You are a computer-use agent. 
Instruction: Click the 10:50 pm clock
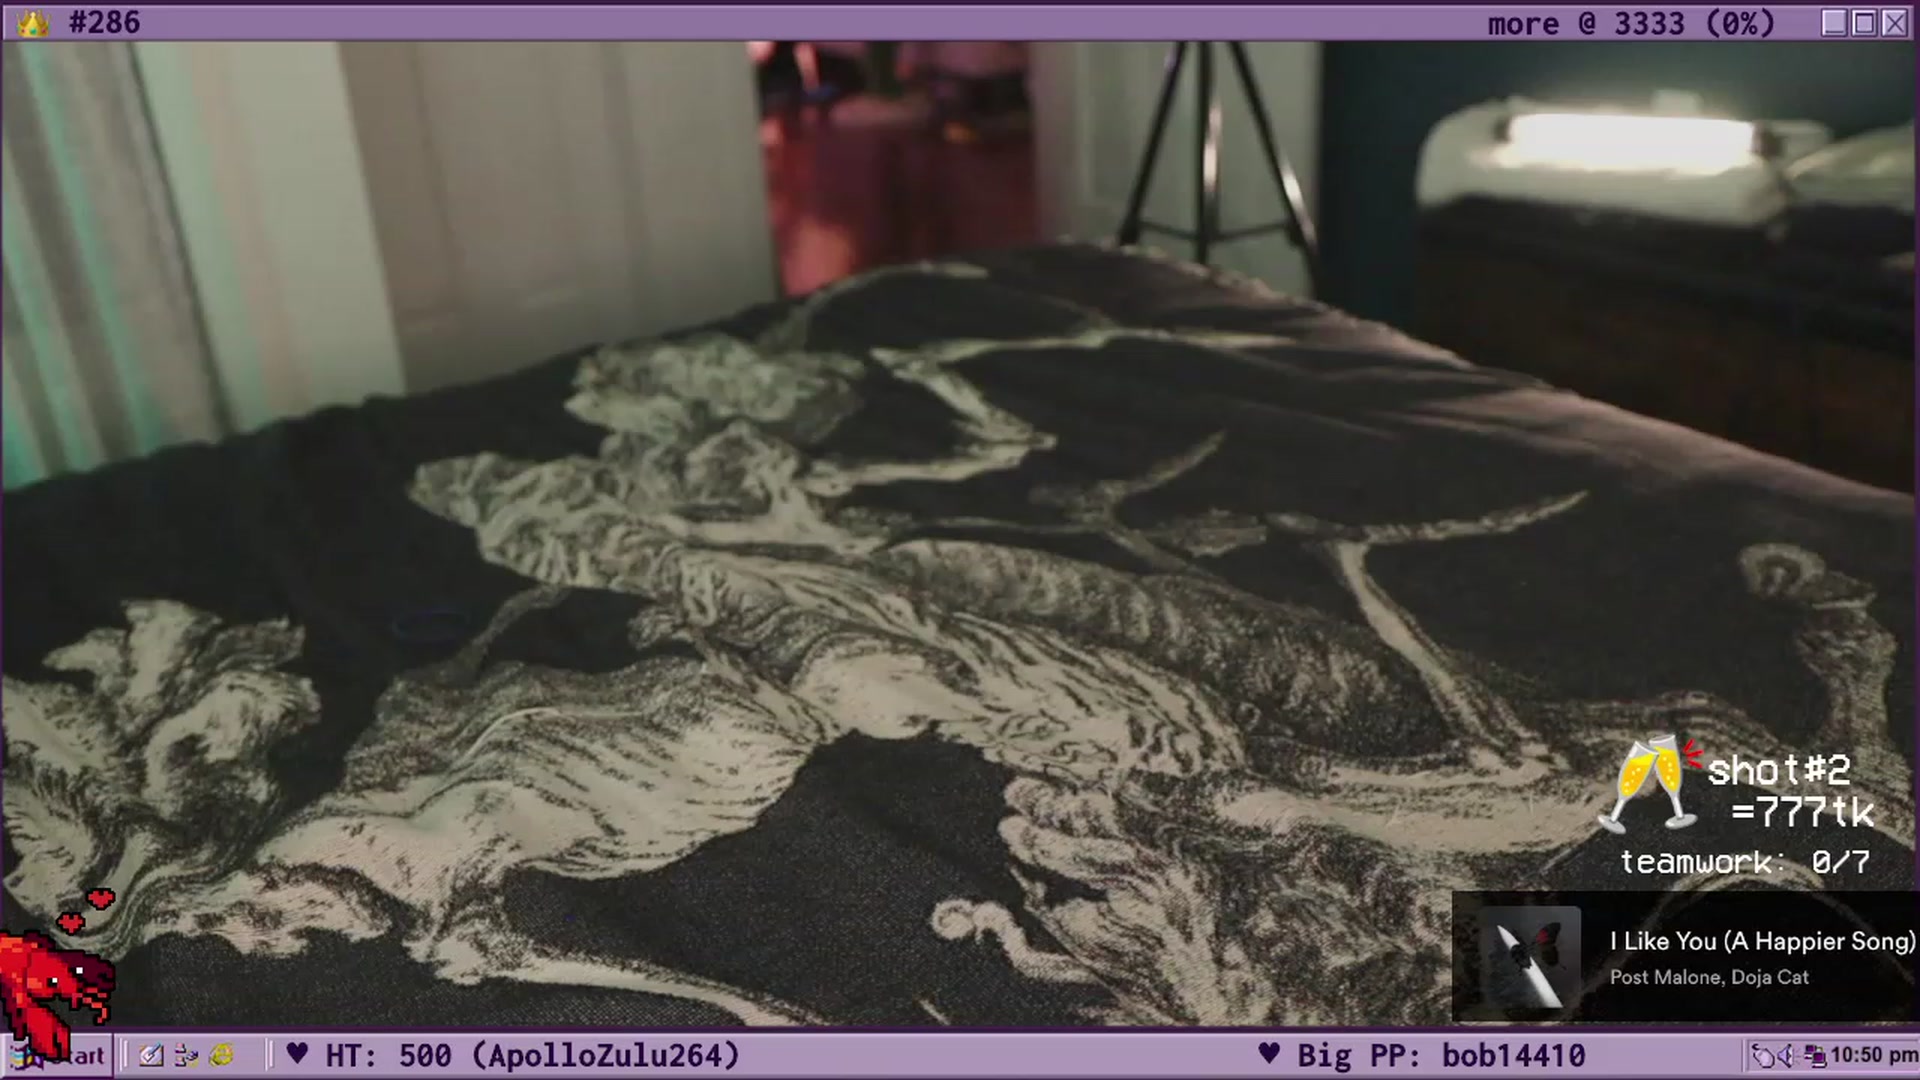(1874, 1056)
